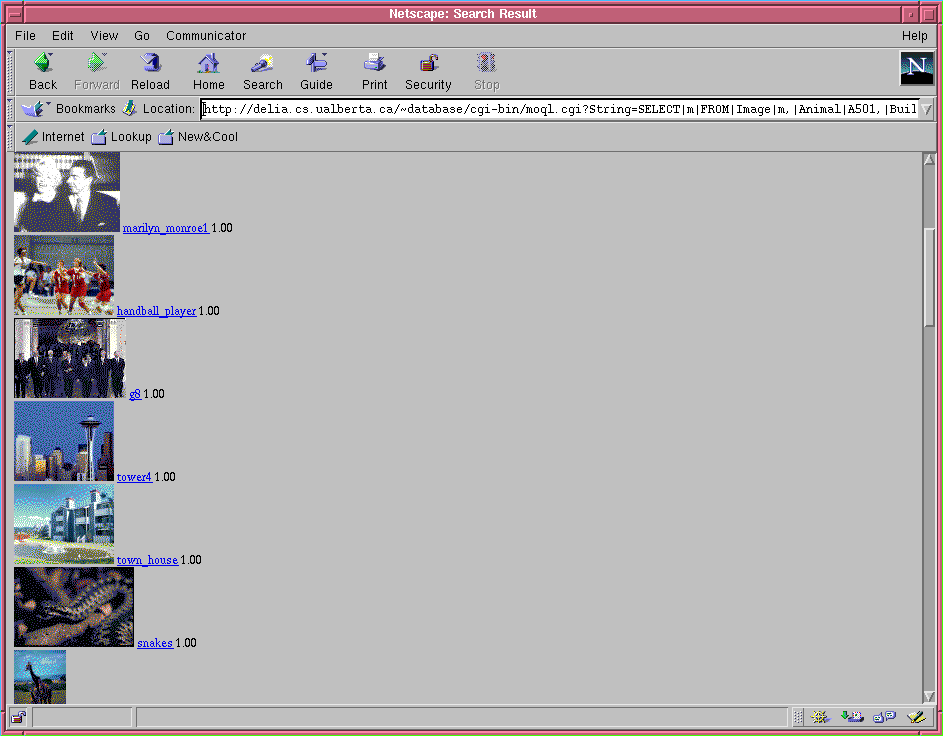This screenshot has width=943, height=736.
Task: Open the handball_player link
Action: [156, 311]
